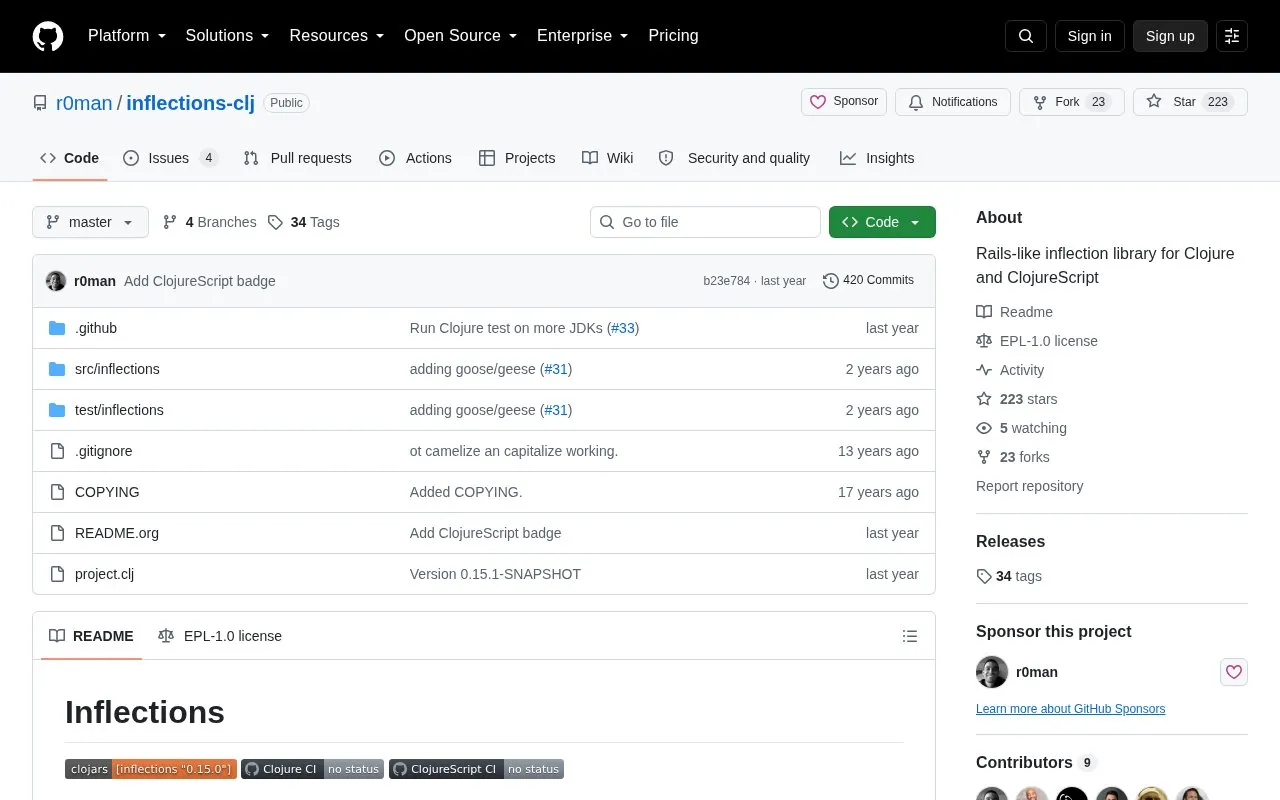Open the green Code dropdown button

coord(882,222)
